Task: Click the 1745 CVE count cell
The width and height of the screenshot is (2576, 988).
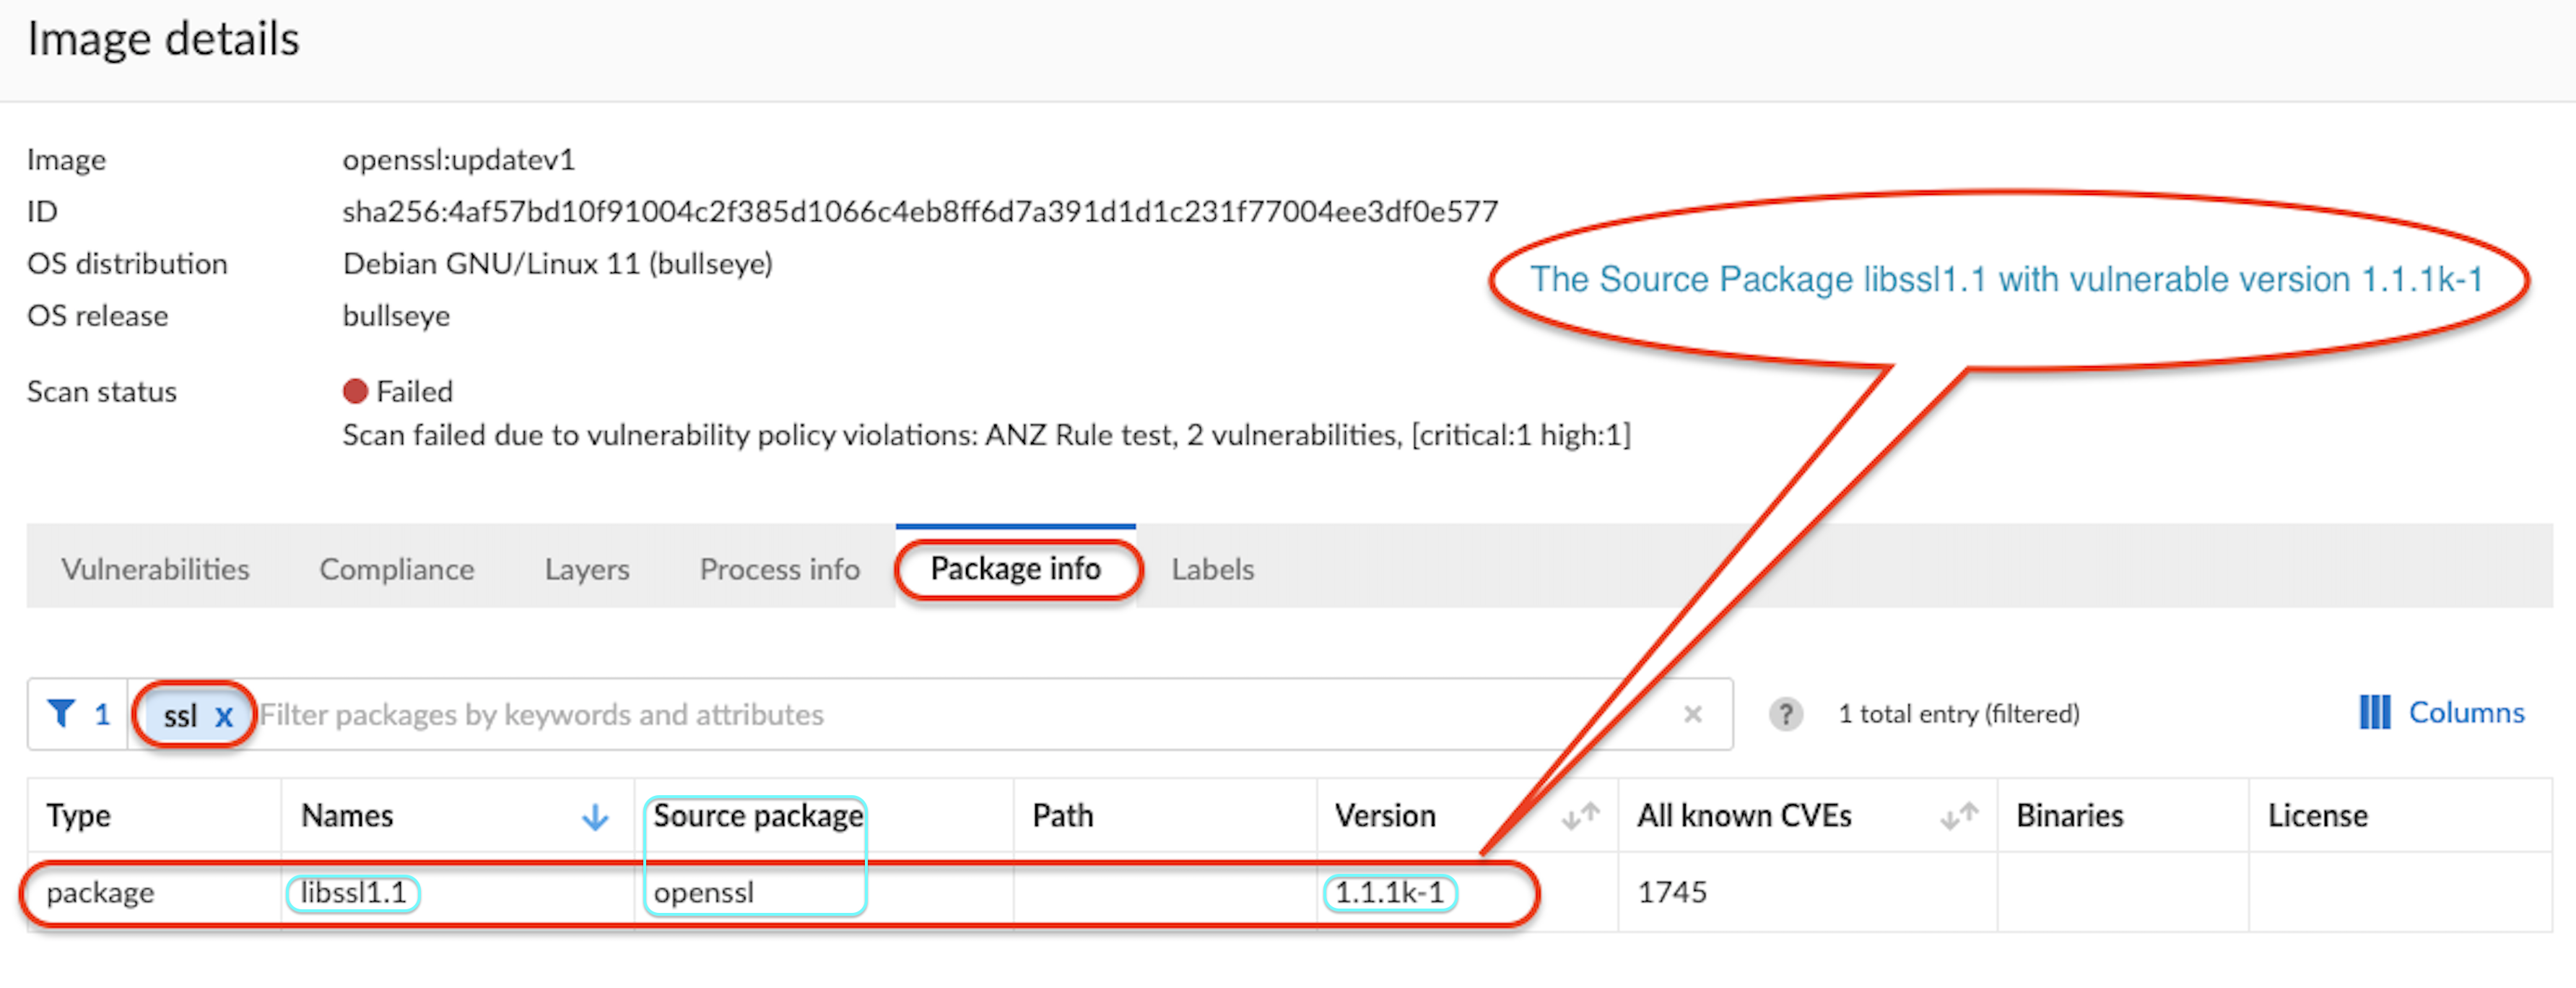Action: 1671,892
